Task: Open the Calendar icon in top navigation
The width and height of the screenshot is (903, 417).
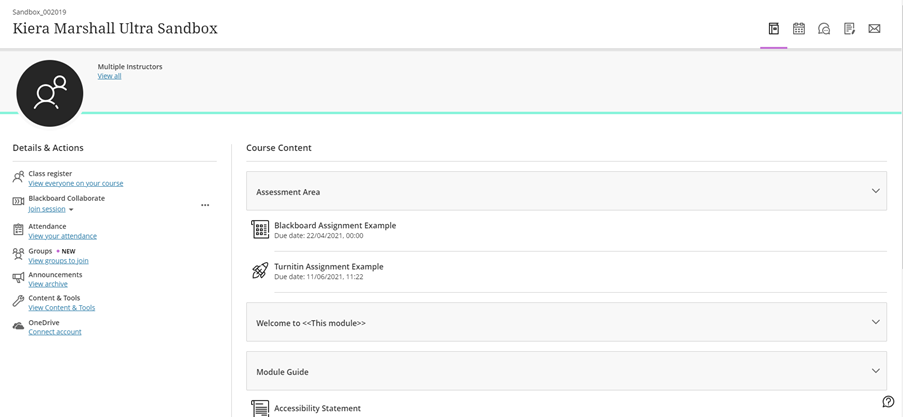Action: pos(799,28)
